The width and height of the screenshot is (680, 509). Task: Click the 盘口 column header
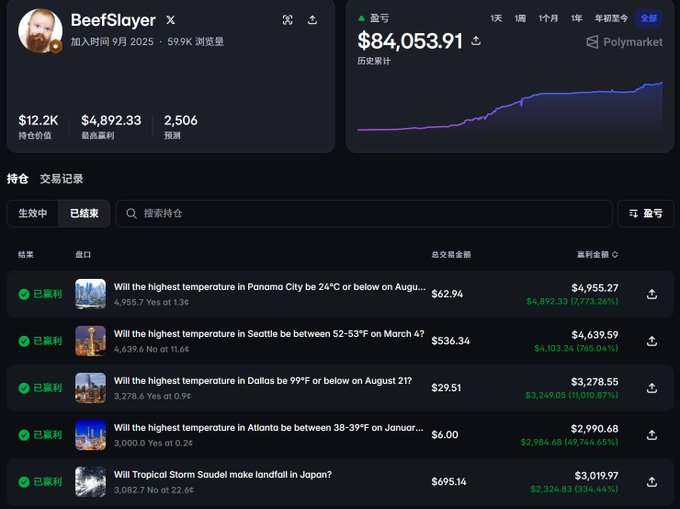pos(83,254)
